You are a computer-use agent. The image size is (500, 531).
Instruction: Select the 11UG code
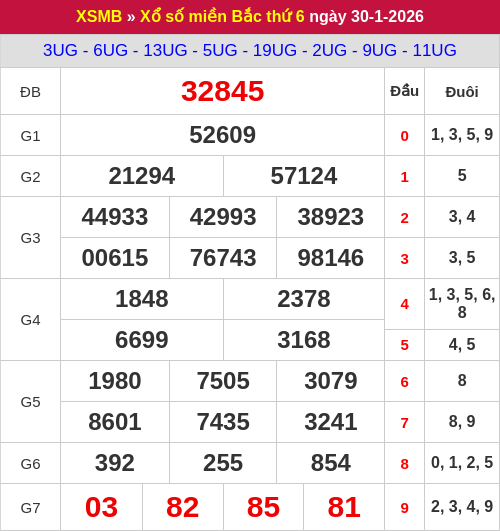coord(434,50)
